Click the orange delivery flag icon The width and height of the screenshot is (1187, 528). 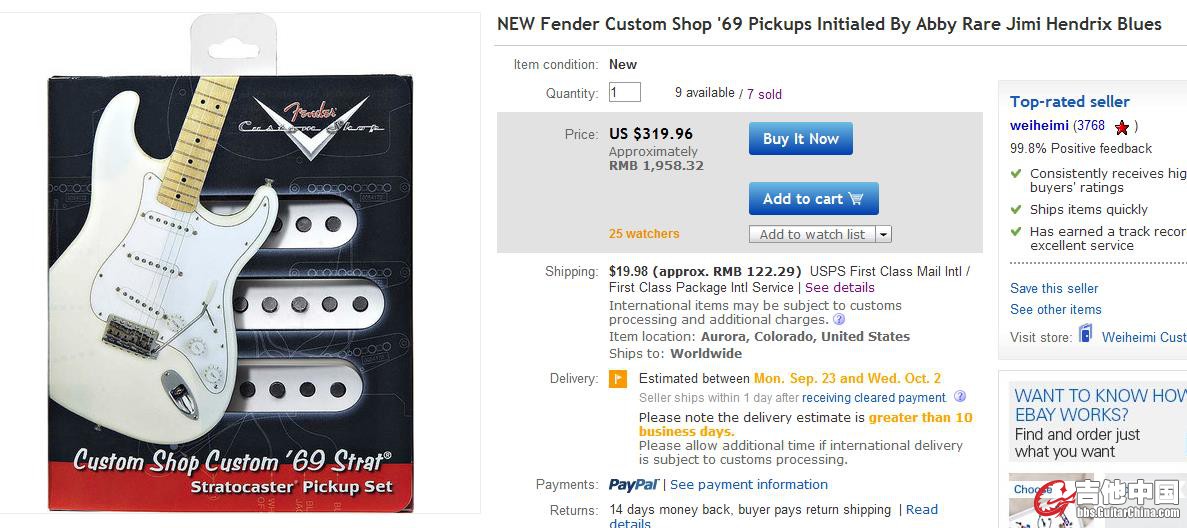tap(619, 379)
